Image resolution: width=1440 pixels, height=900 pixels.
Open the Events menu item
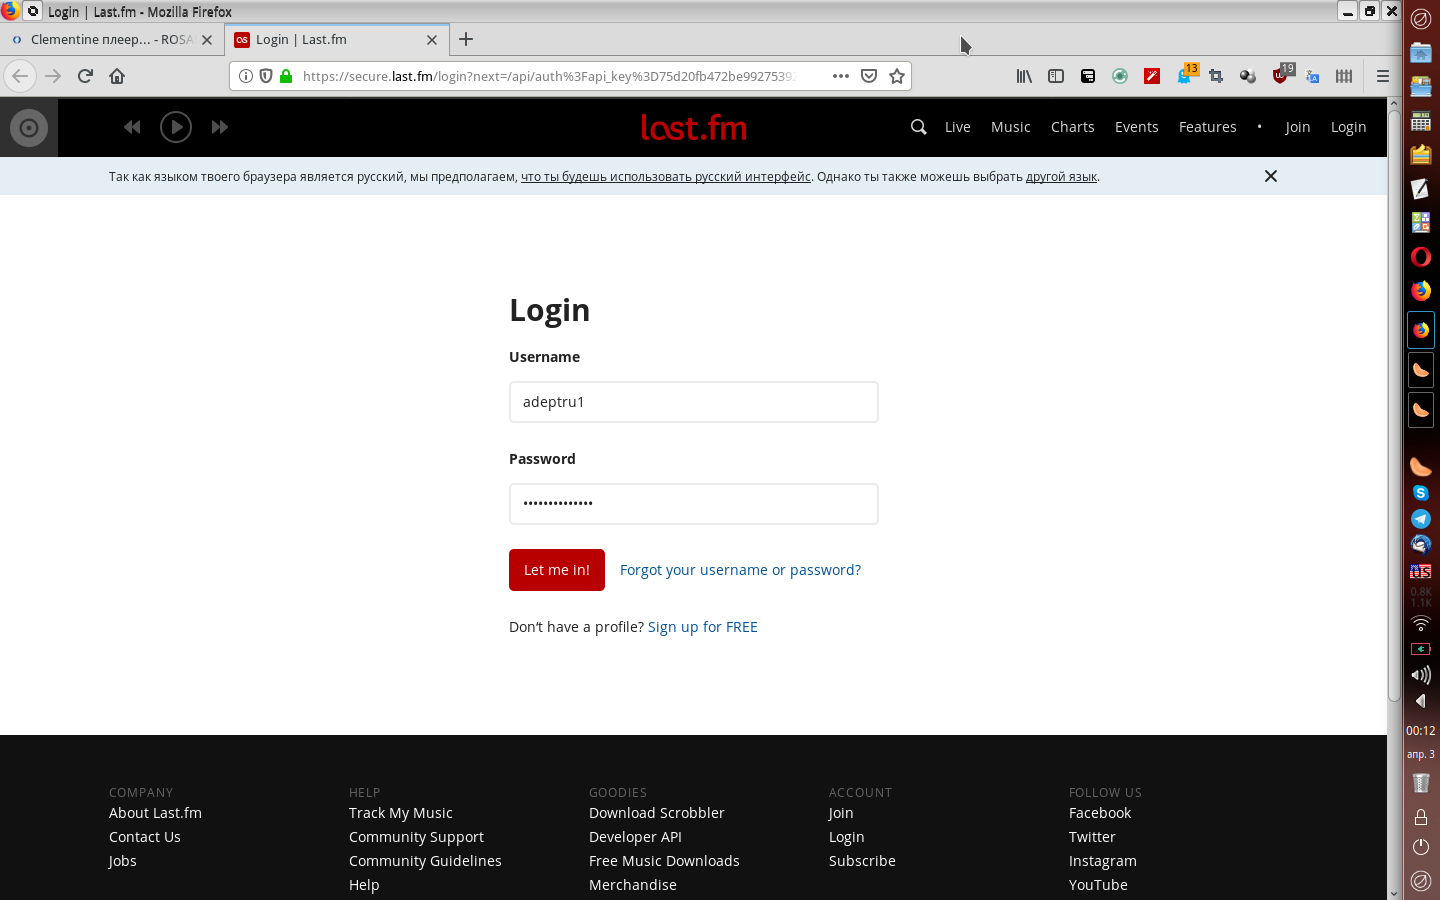tap(1137, 127)
